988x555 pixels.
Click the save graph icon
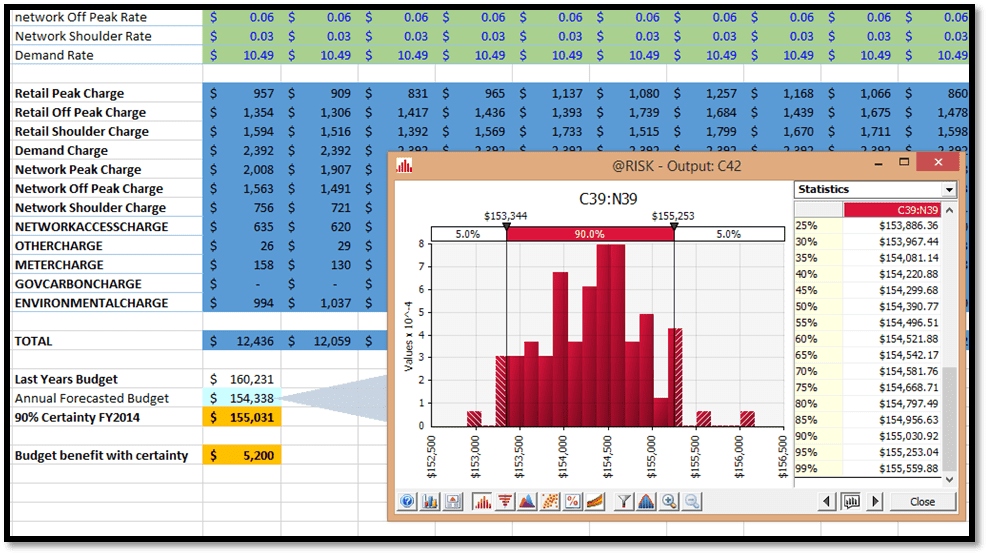point(453,502)
